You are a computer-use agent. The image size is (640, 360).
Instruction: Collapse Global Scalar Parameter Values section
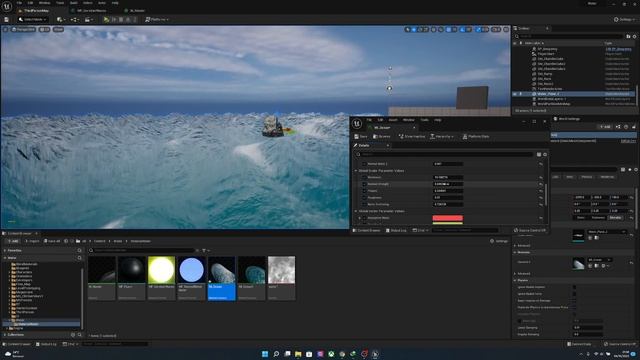pos(356,171)
